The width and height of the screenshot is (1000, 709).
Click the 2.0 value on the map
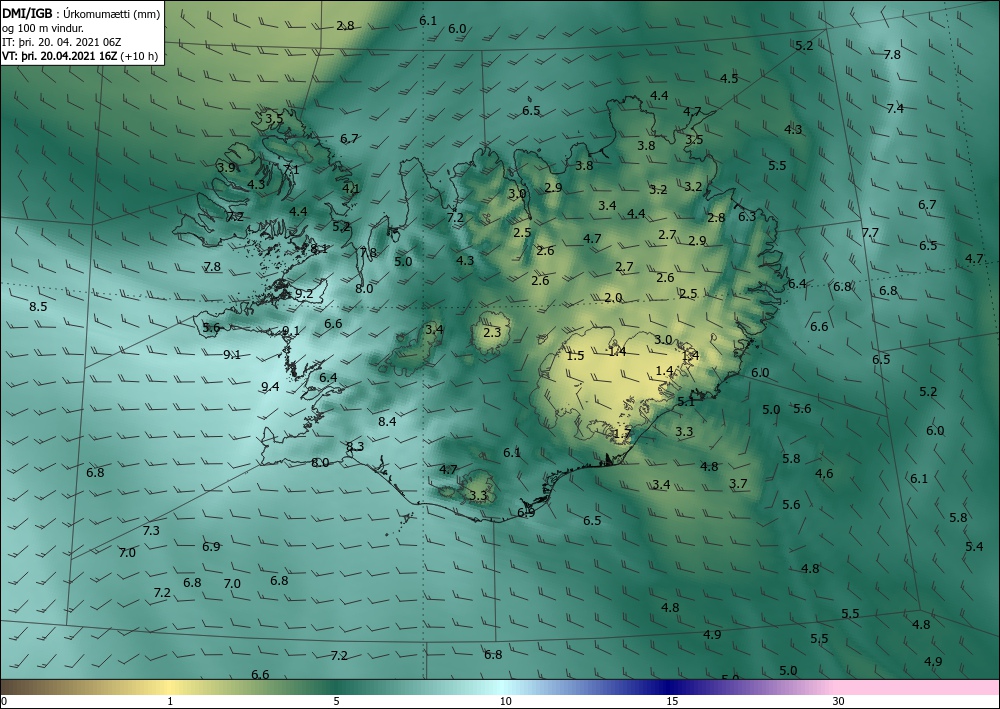pos(613,298)
